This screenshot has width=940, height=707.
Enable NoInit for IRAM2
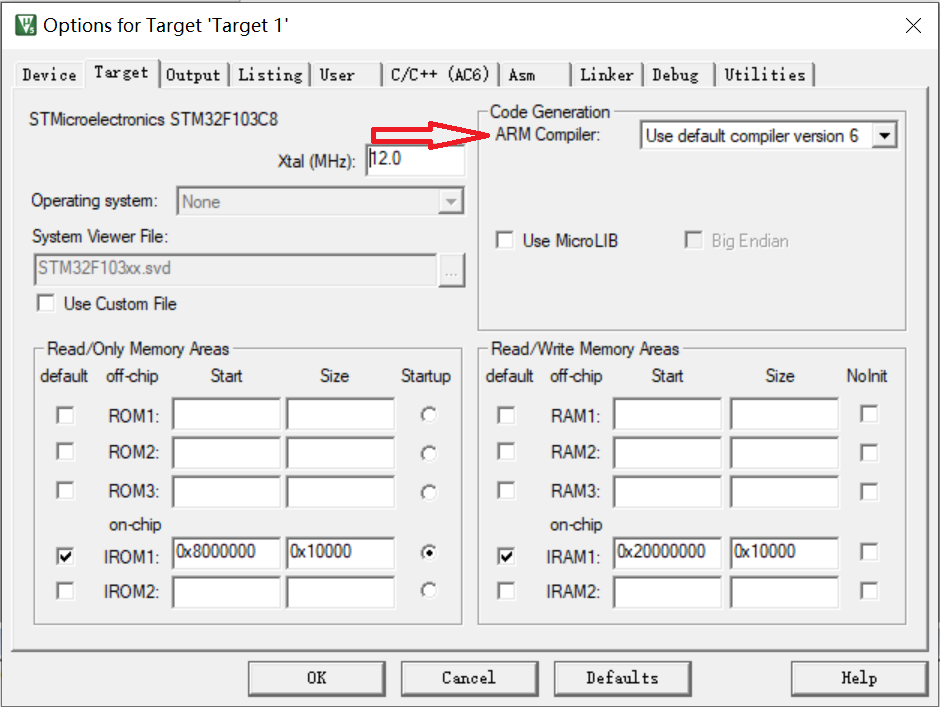(869, 591)
